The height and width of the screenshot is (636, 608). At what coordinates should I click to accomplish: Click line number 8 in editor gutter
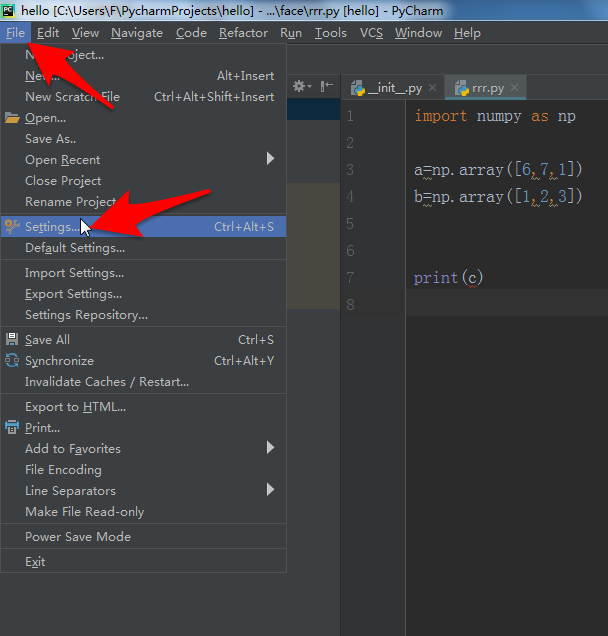350,305
